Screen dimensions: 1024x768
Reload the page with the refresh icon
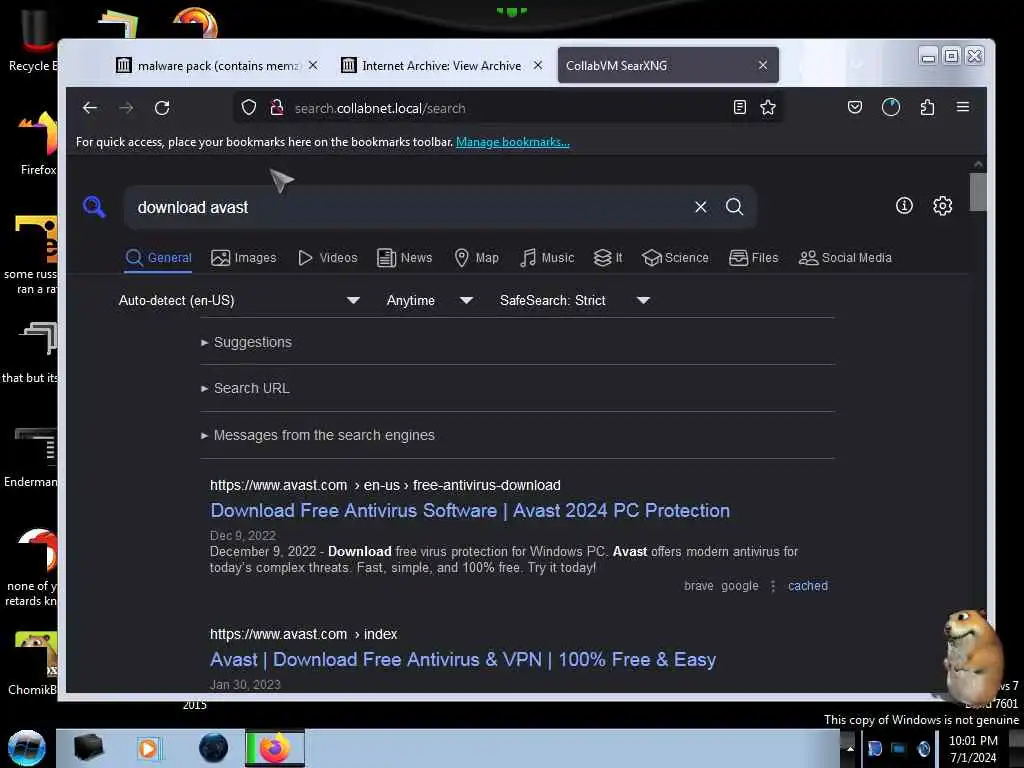[162, 108]
